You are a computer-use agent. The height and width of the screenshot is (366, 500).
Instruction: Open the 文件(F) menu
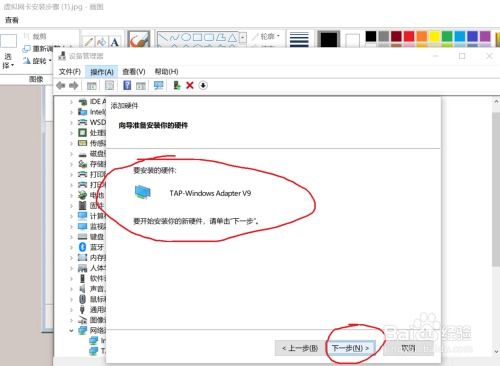(x=70, y=72)
